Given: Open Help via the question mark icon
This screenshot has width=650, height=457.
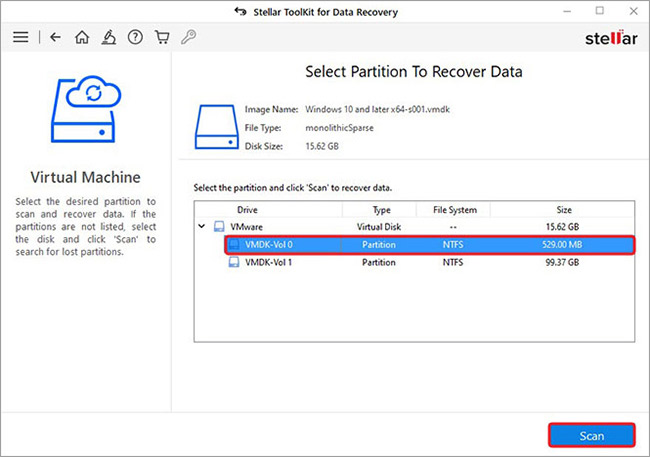Looking at the screenshot, I should [x=135, y=37].
